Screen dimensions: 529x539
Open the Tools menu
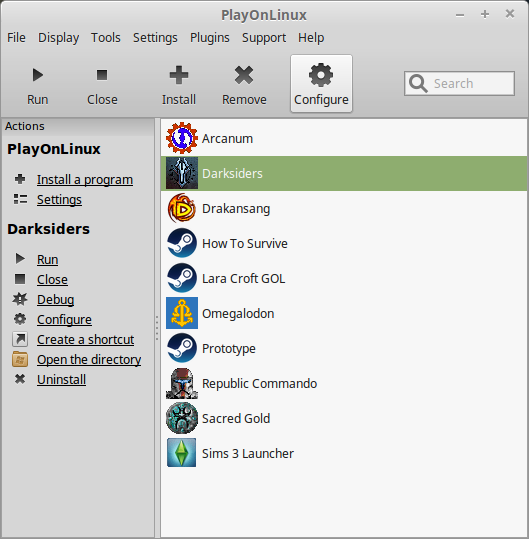[x=106, y=37]
